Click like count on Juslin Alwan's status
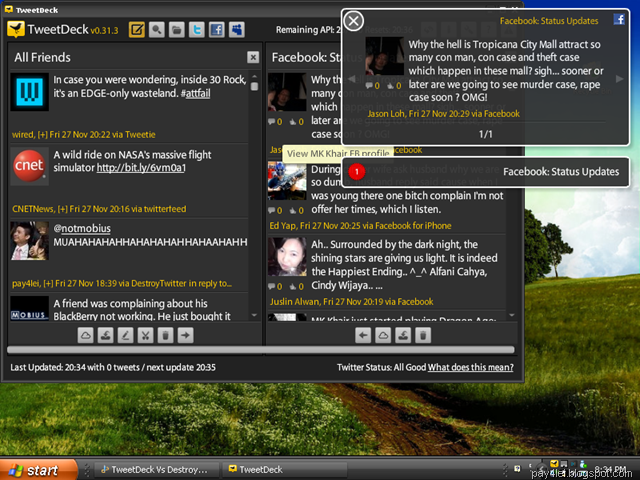This screenshot has height=480, width=640. click(x=297, y=287)
